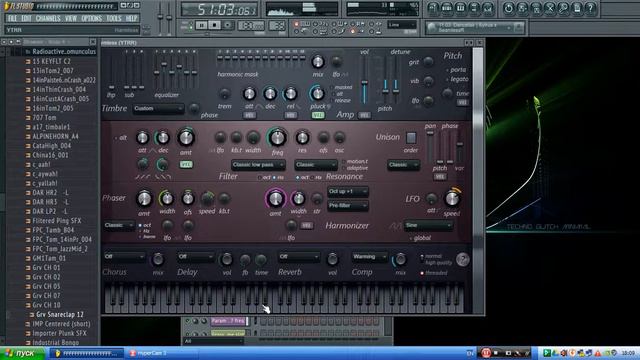Select Filtered Ping SFX in browser
Image resolution: width=640 pixels, height=360 pixels.
(56, 221)
